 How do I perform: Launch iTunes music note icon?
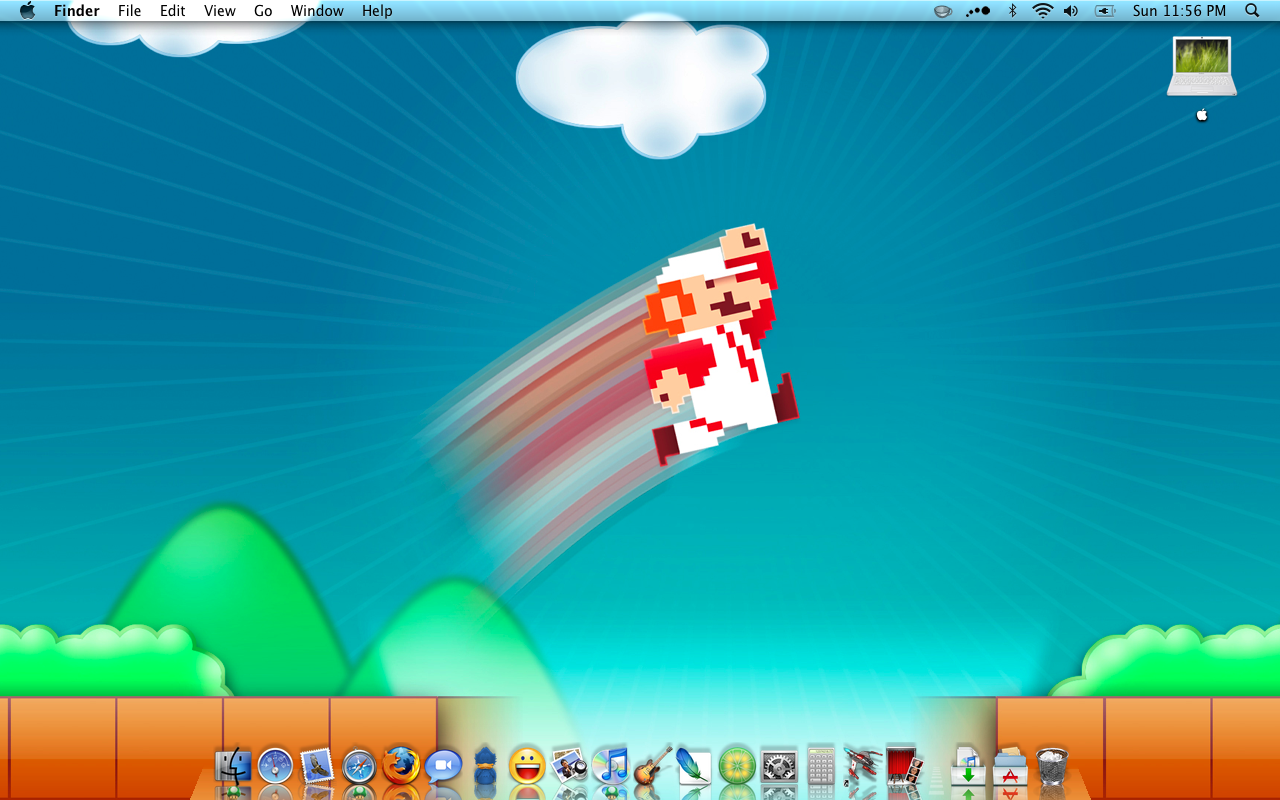click(x=611, y=766)
